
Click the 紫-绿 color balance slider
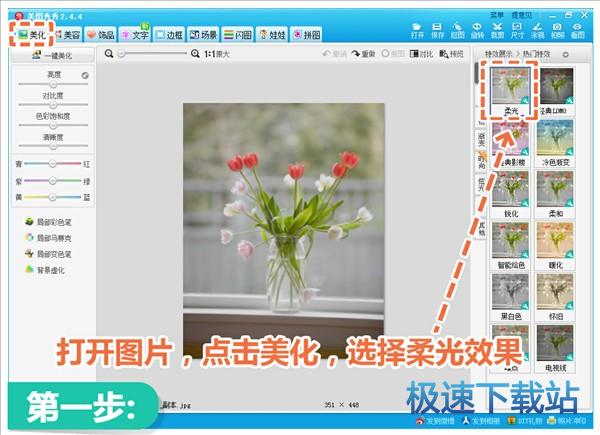coord(53,181)
